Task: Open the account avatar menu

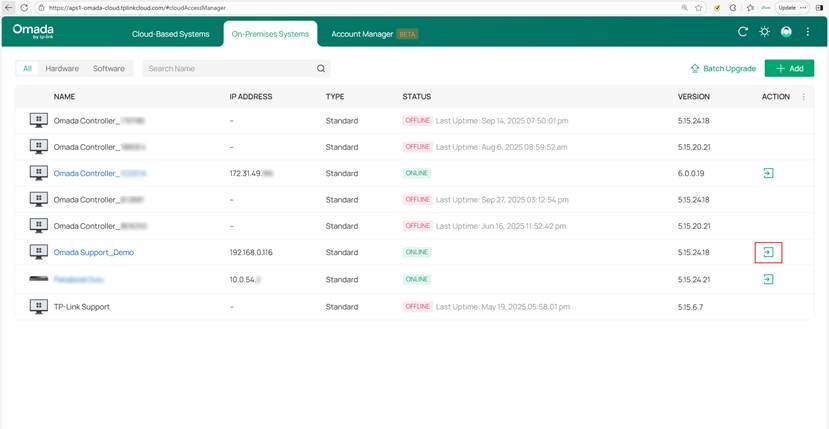Action: pos(786,32)
